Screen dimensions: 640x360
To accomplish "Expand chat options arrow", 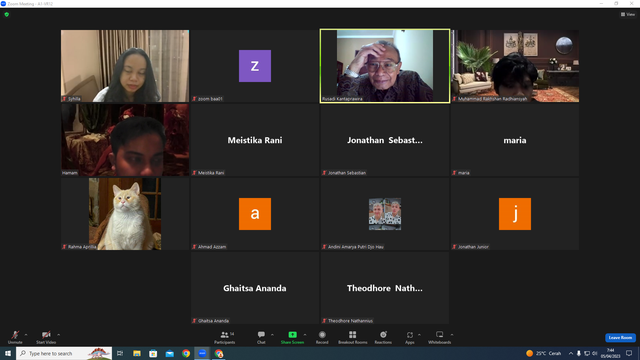I will point(272,335).
